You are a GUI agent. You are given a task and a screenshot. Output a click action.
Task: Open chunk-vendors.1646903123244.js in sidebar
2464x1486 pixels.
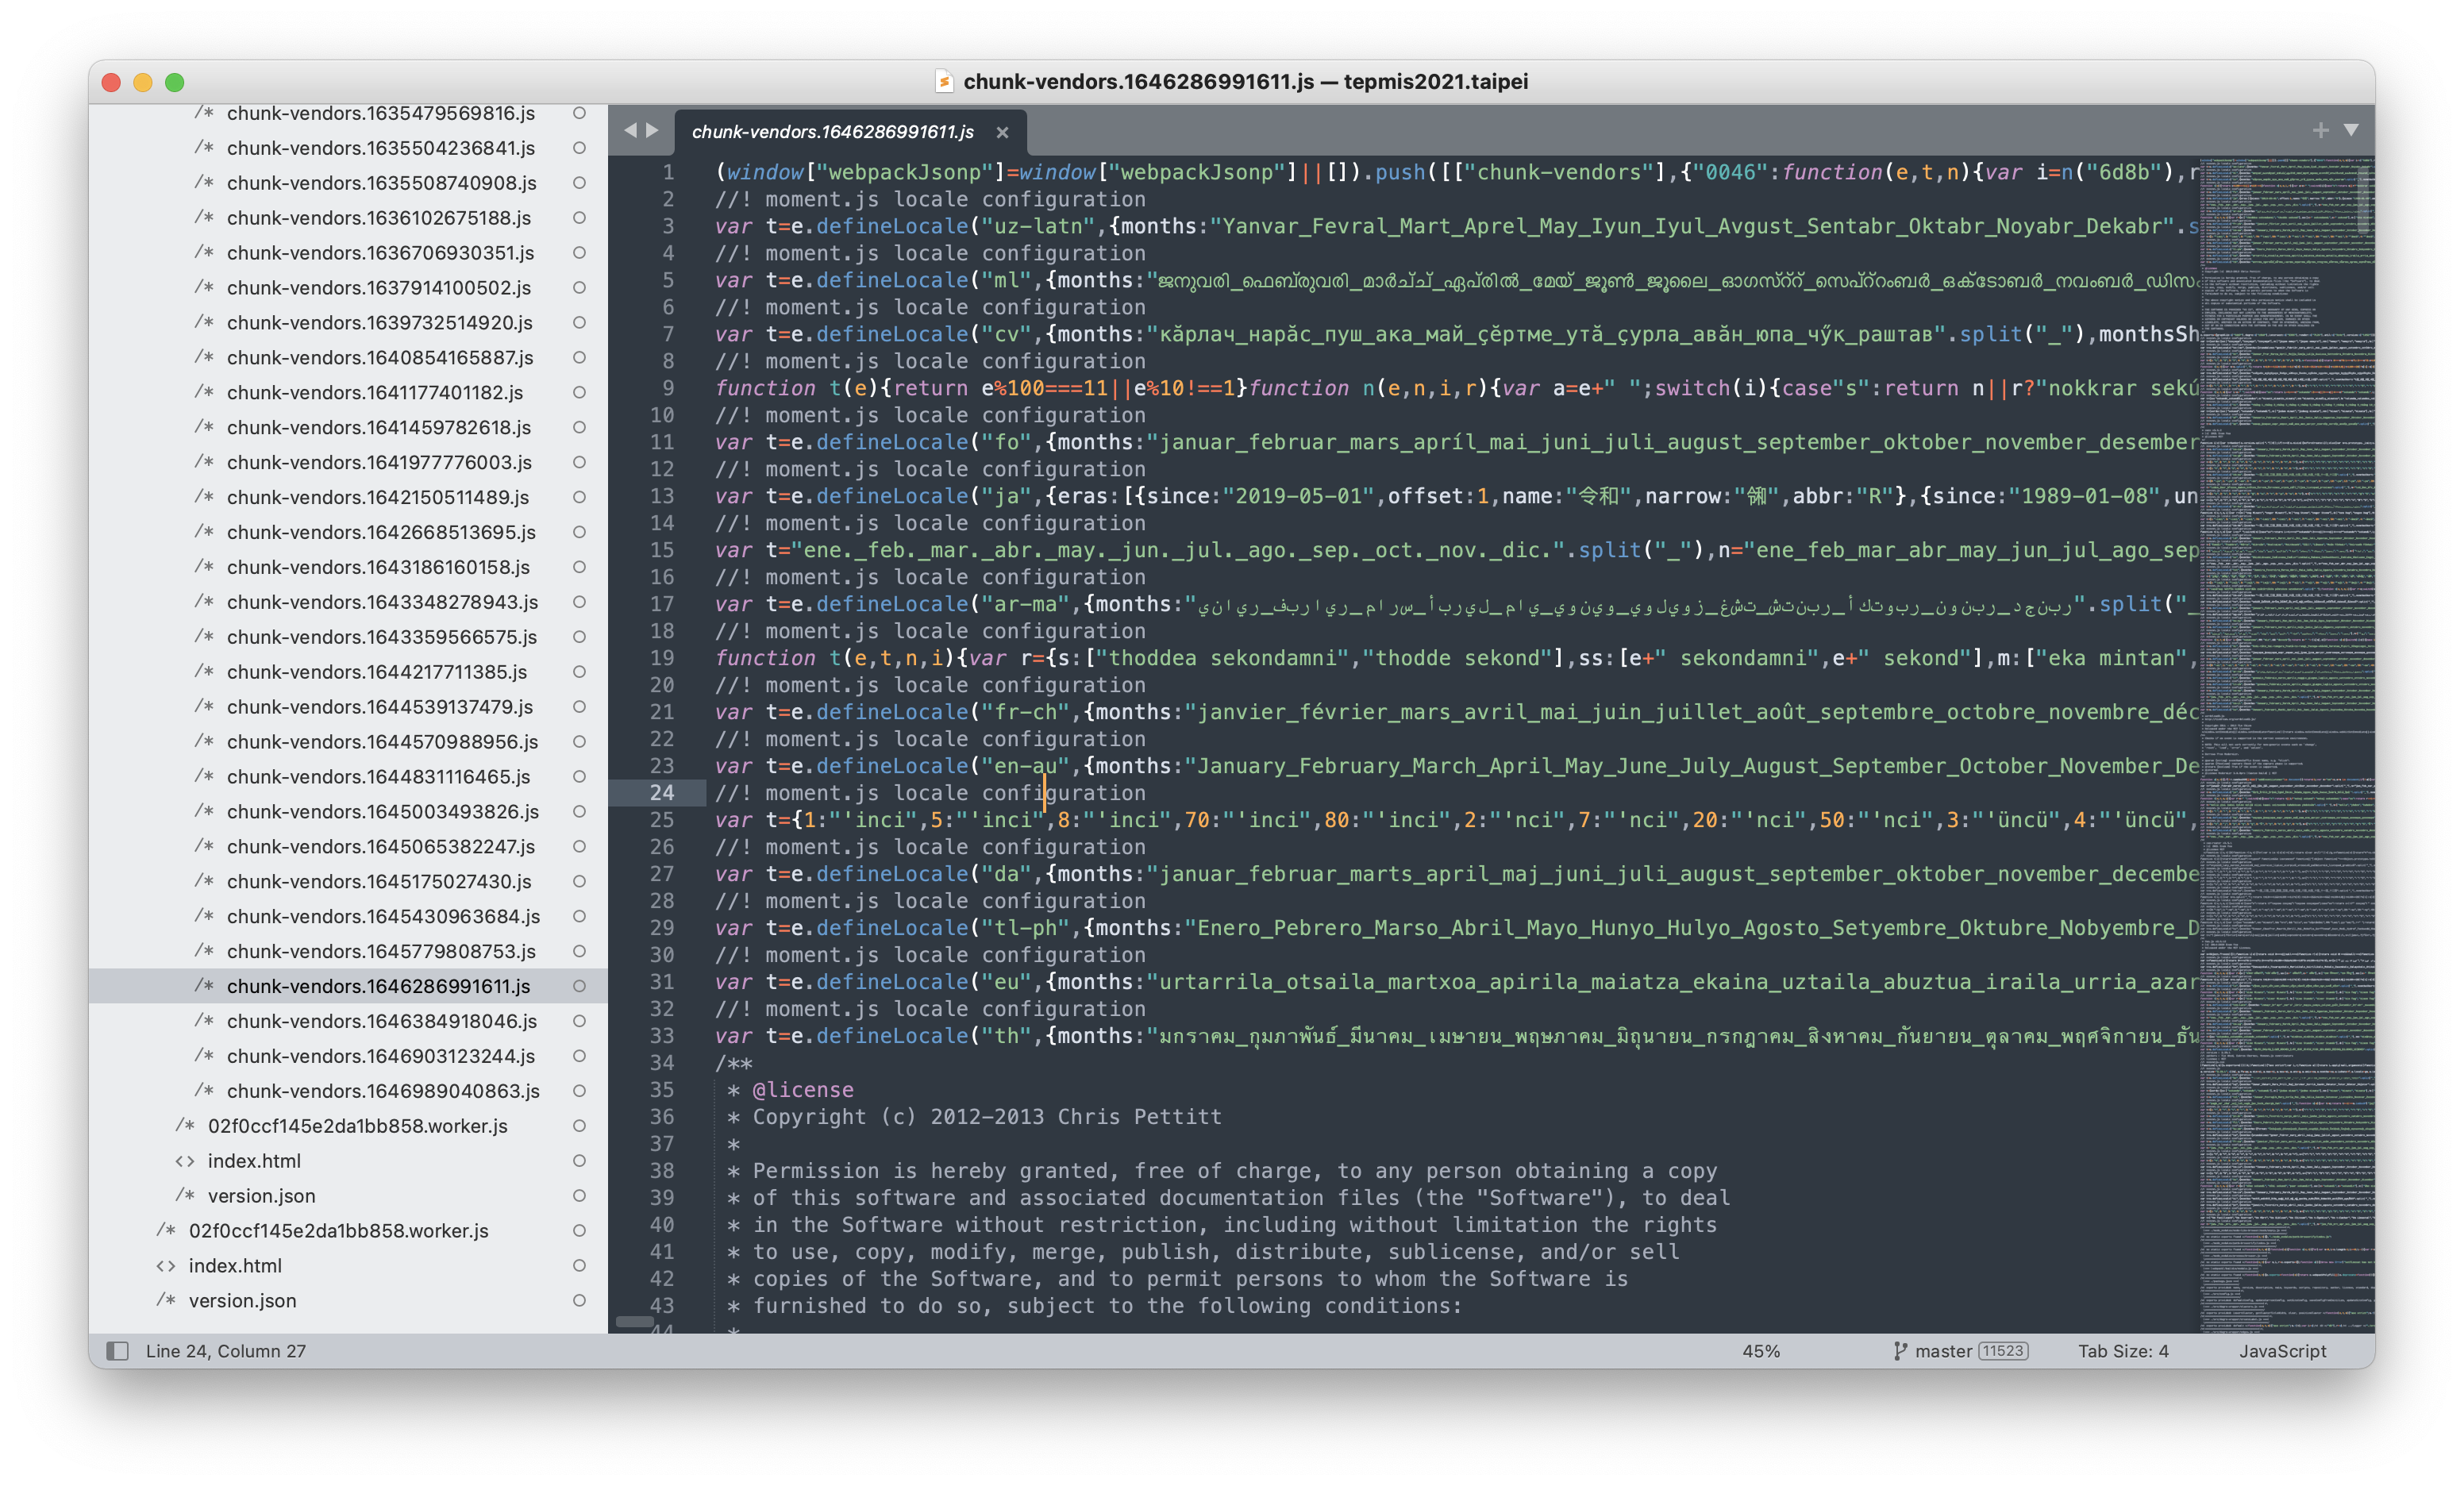381,1056
